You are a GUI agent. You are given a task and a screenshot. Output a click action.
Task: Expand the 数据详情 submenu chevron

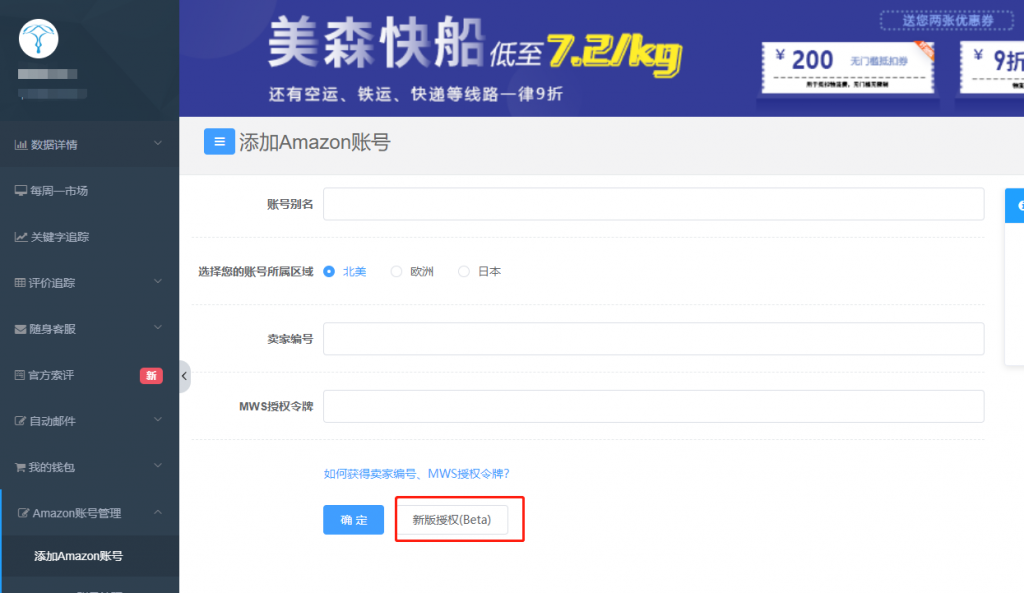[x=158, y=143]
